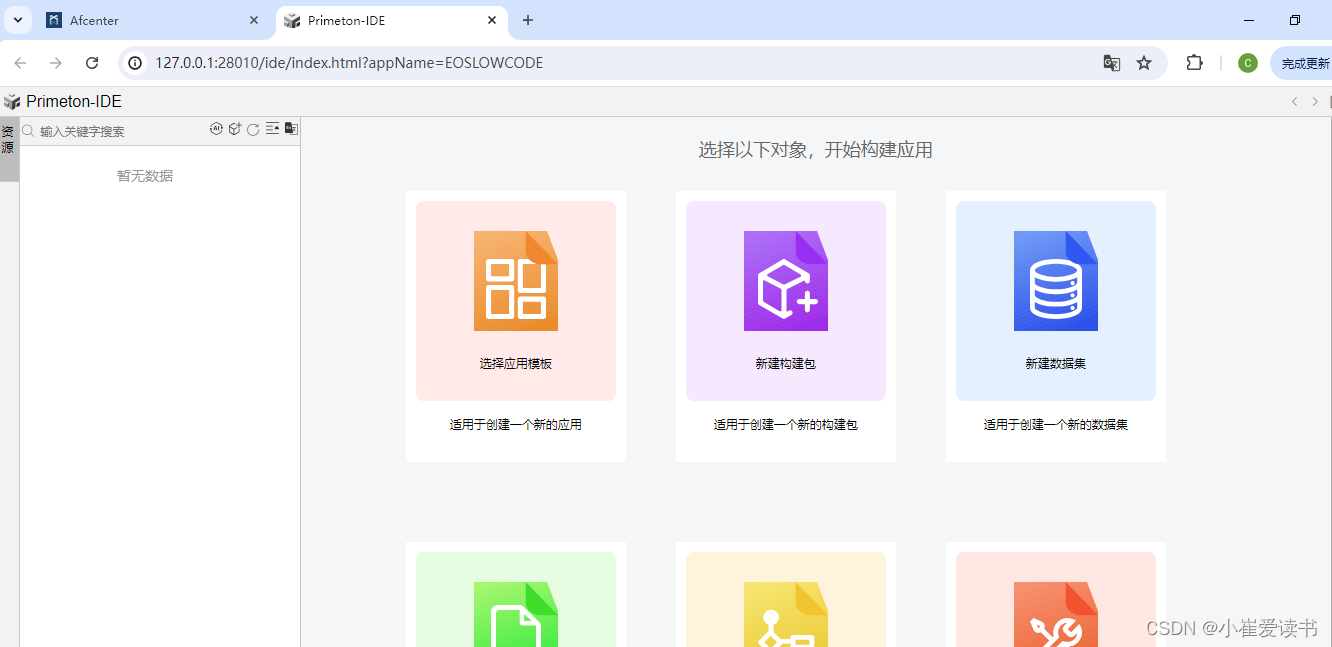Open the browser extensions menu
The height and width of the screenshot is (647, 1332).
tap(1194, 63)
